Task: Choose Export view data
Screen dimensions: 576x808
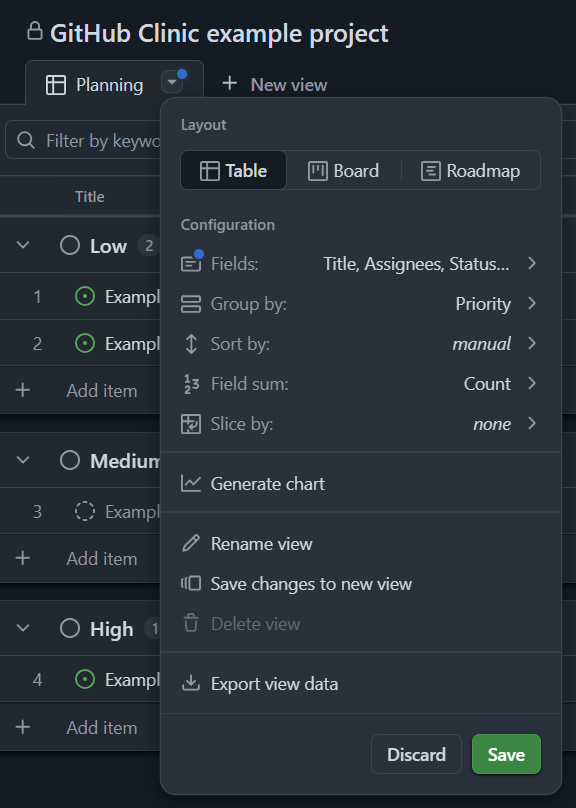Action: (x=360, y=684)
